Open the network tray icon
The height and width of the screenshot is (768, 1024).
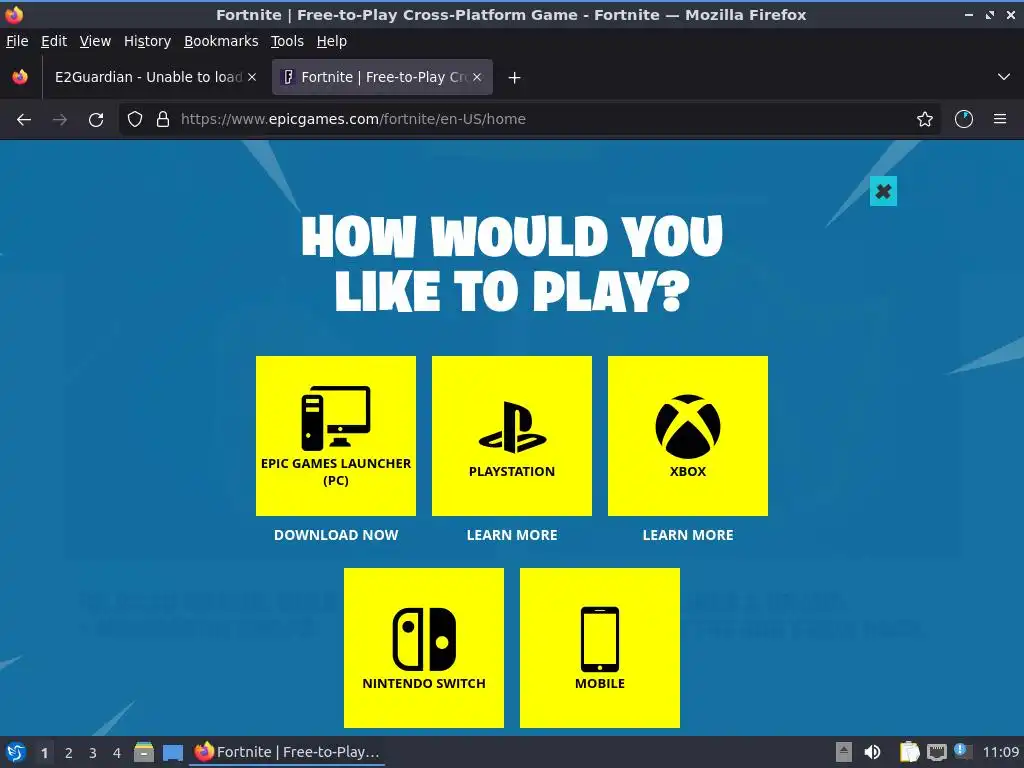tap(936, 752)
